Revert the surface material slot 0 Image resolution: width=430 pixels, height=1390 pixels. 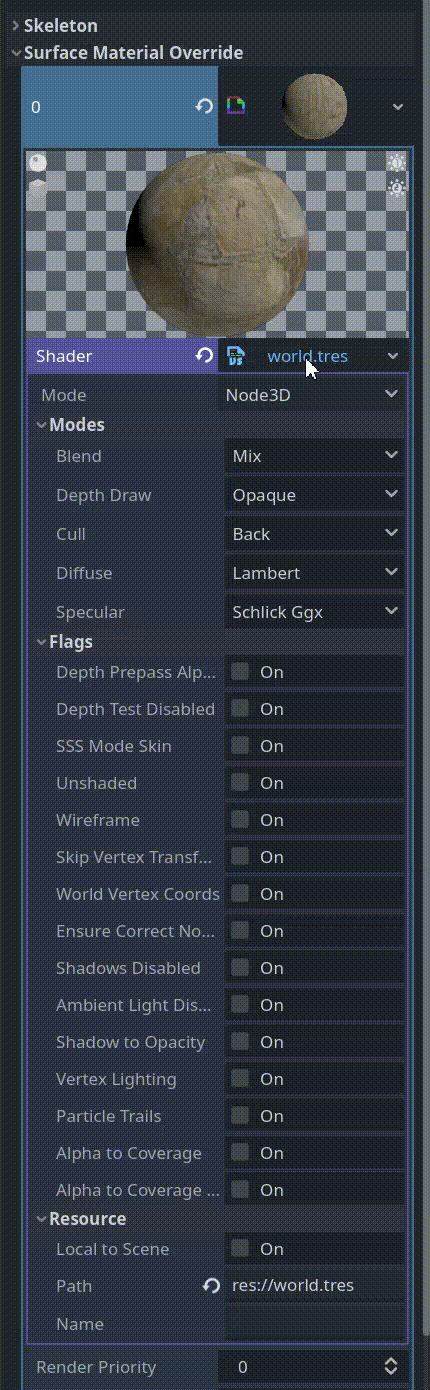click(204, 106)
